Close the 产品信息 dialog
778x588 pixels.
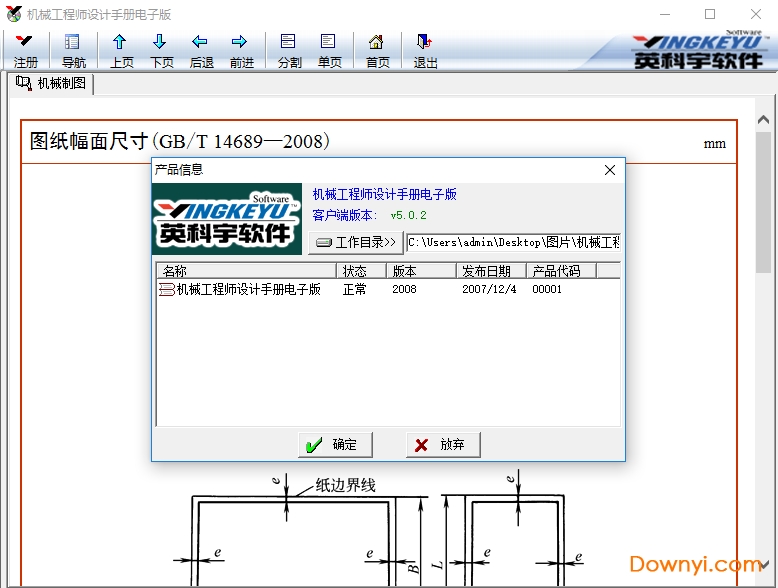[x=610, y=170]
